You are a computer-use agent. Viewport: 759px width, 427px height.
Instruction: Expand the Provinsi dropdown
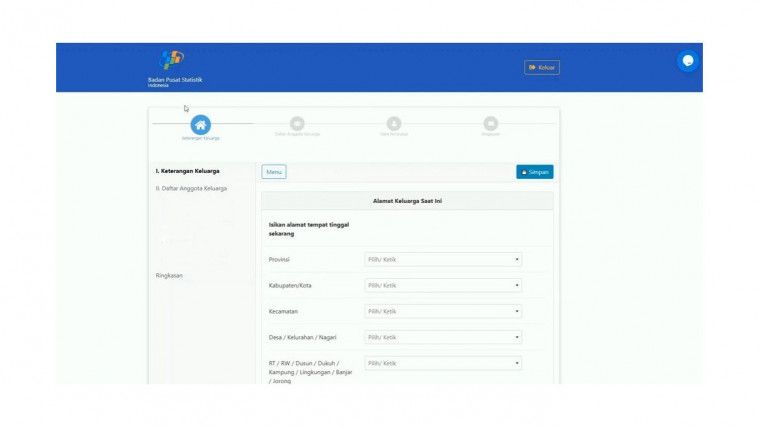pos(443,259)
